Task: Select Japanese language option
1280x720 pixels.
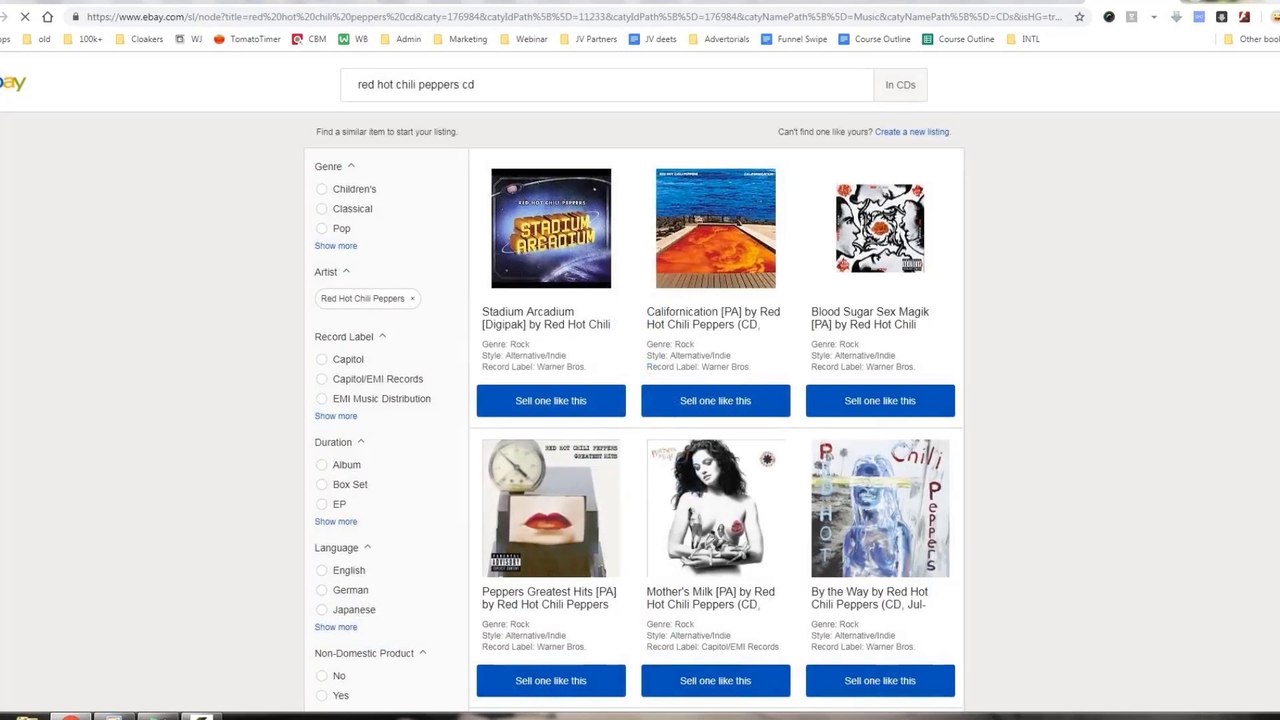Action: [321, 610]
